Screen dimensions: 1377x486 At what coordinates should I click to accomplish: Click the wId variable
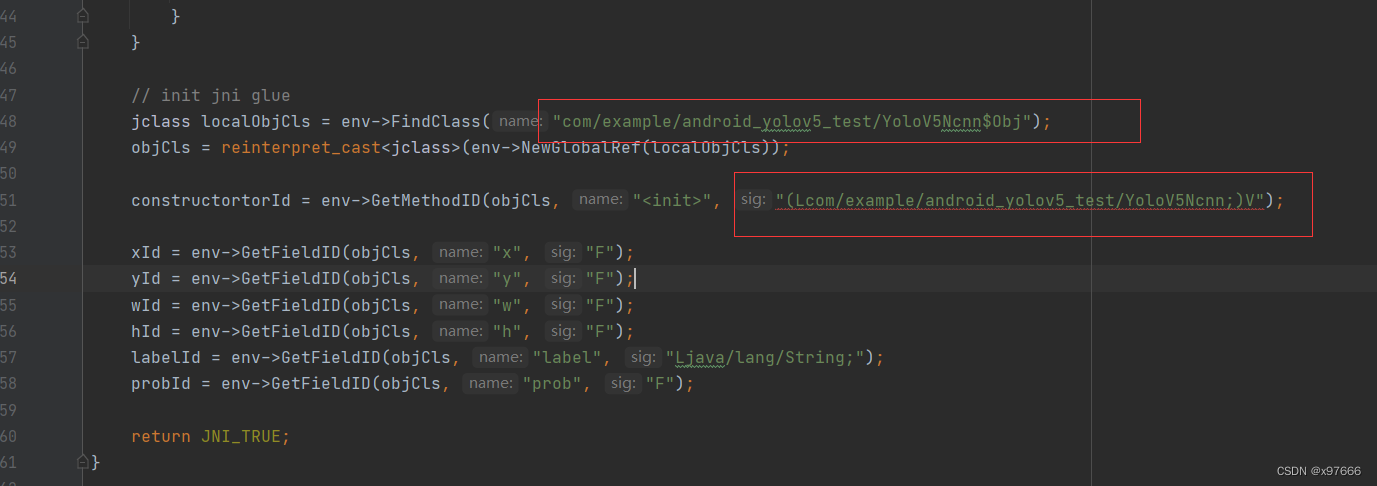[146, 304]
